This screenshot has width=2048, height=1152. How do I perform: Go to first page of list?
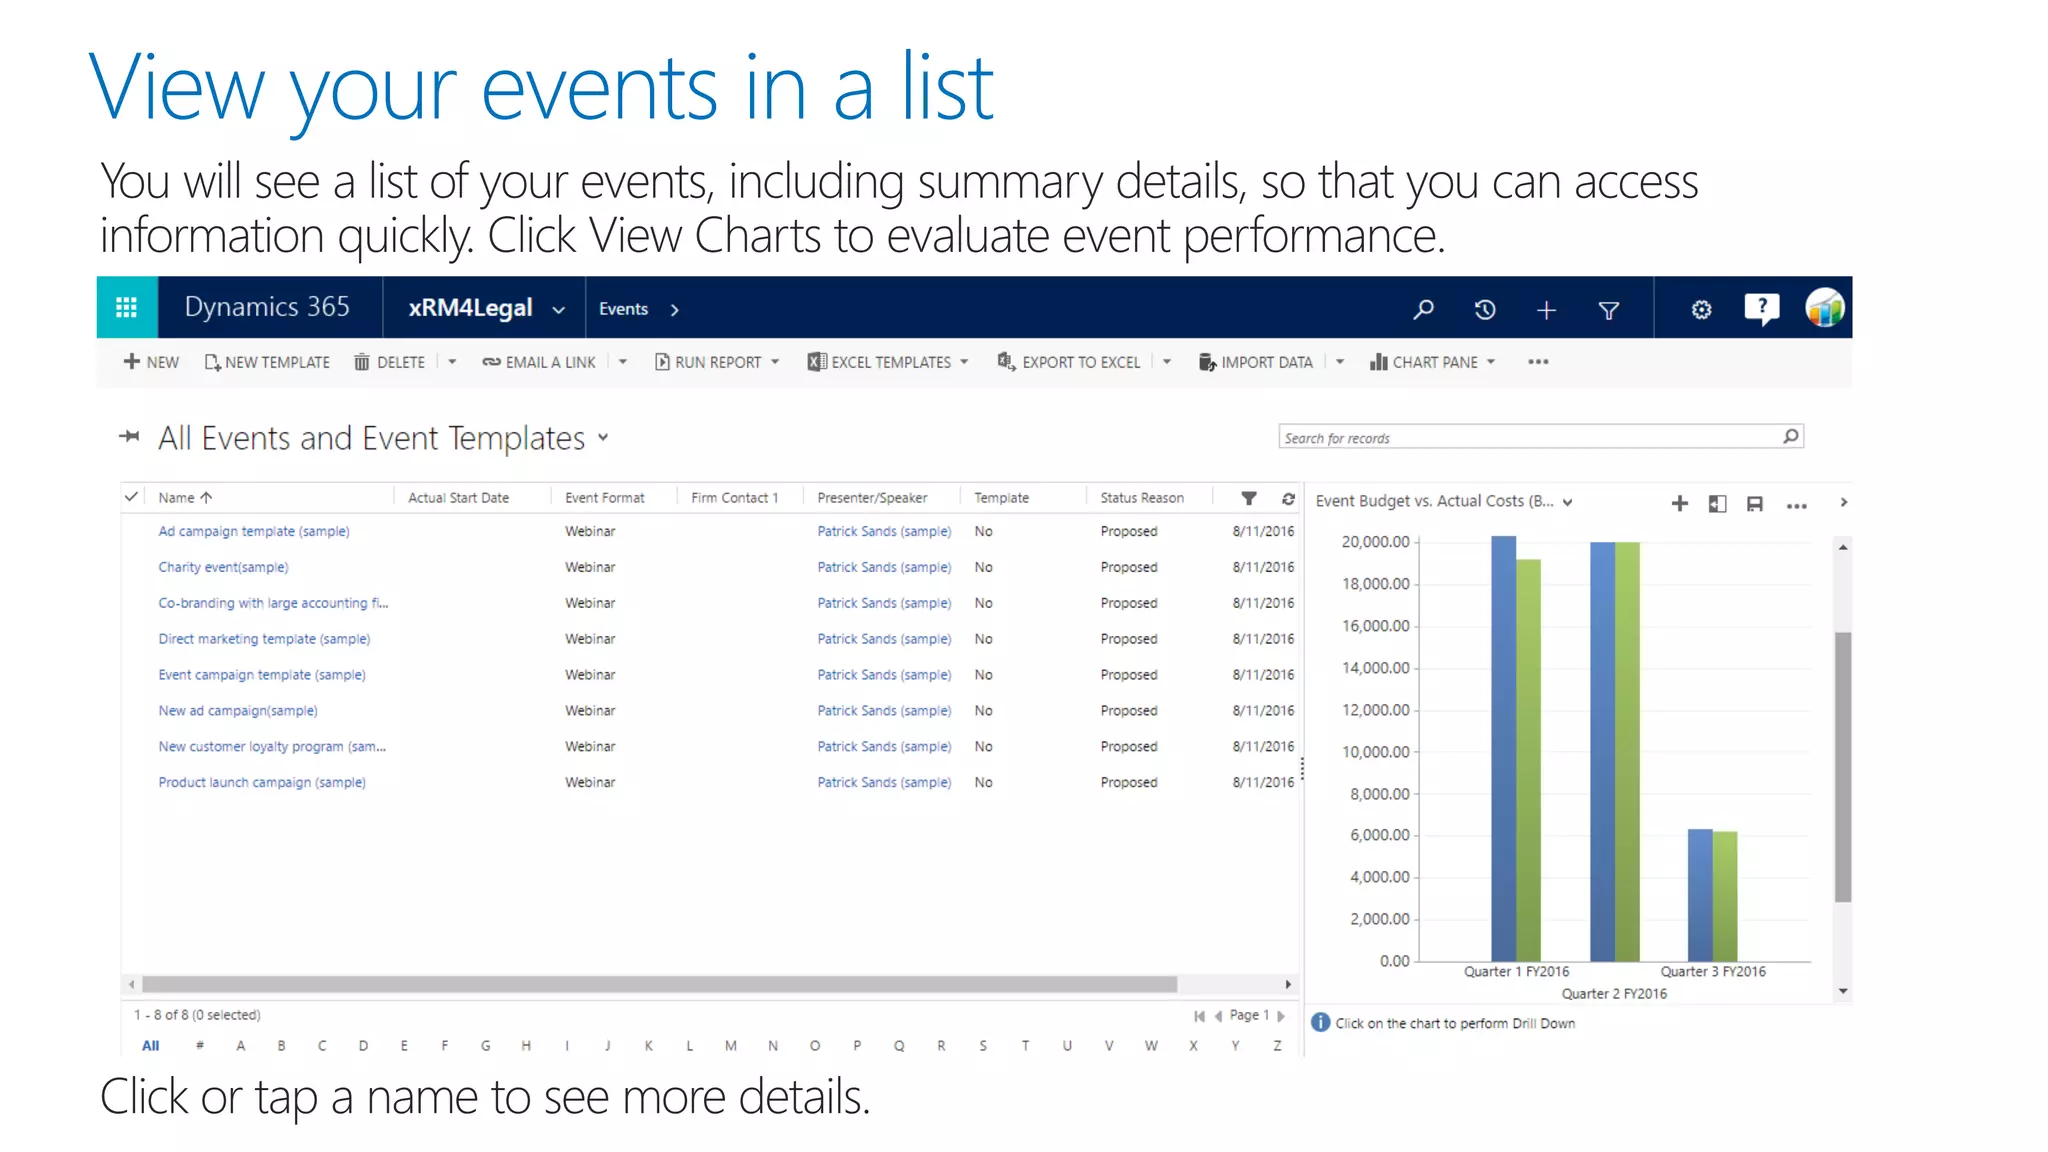coord(1199,1016)
